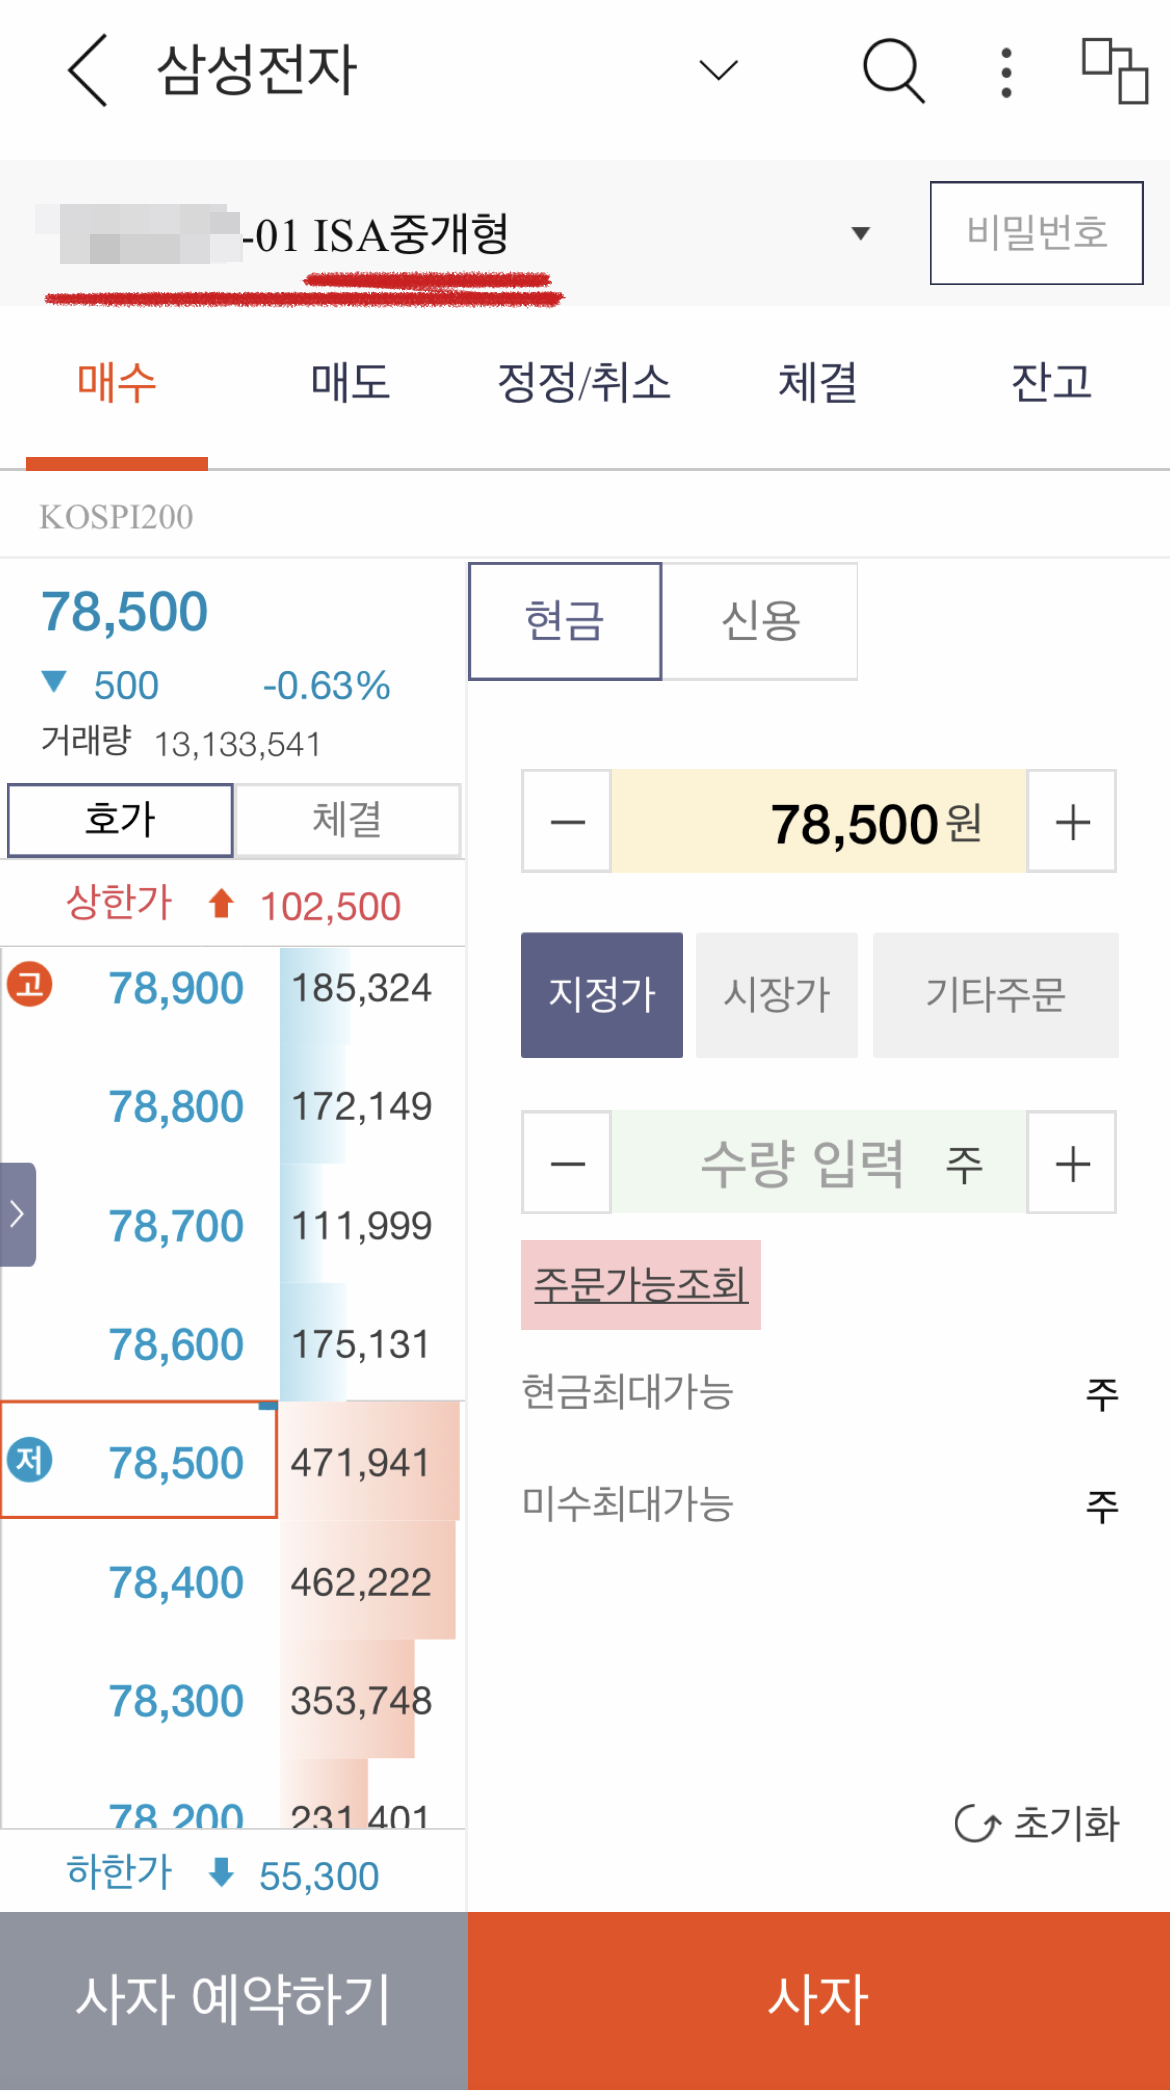Select the 신용 credit option

click(760, 621)
